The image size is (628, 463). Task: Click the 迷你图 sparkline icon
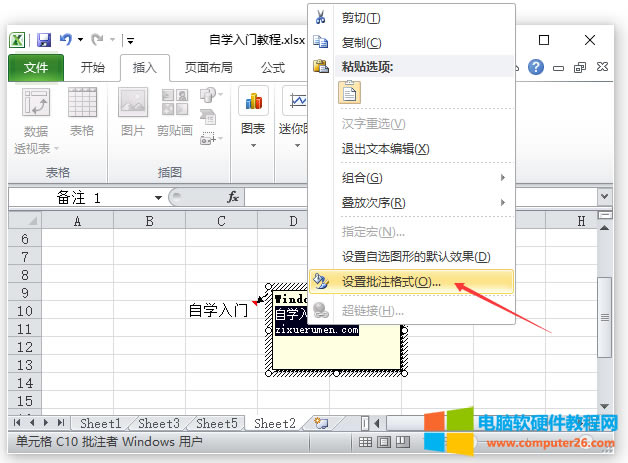pyautogui.click(x=295, y=100)
